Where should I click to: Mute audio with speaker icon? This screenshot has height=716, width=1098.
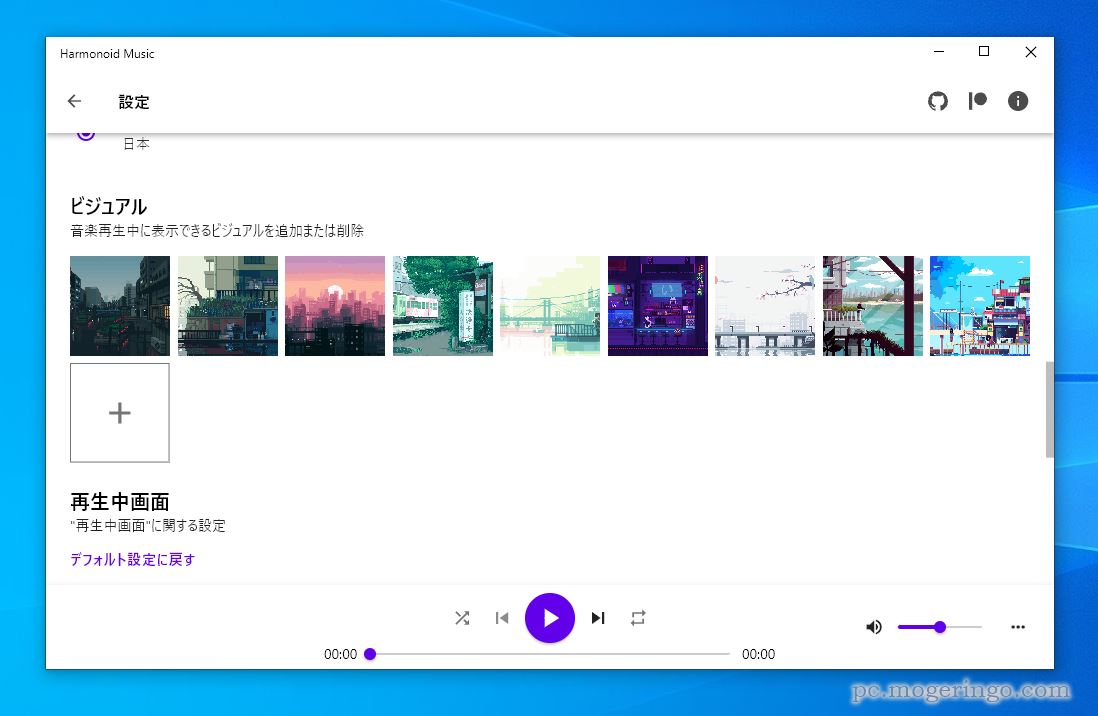874,627
